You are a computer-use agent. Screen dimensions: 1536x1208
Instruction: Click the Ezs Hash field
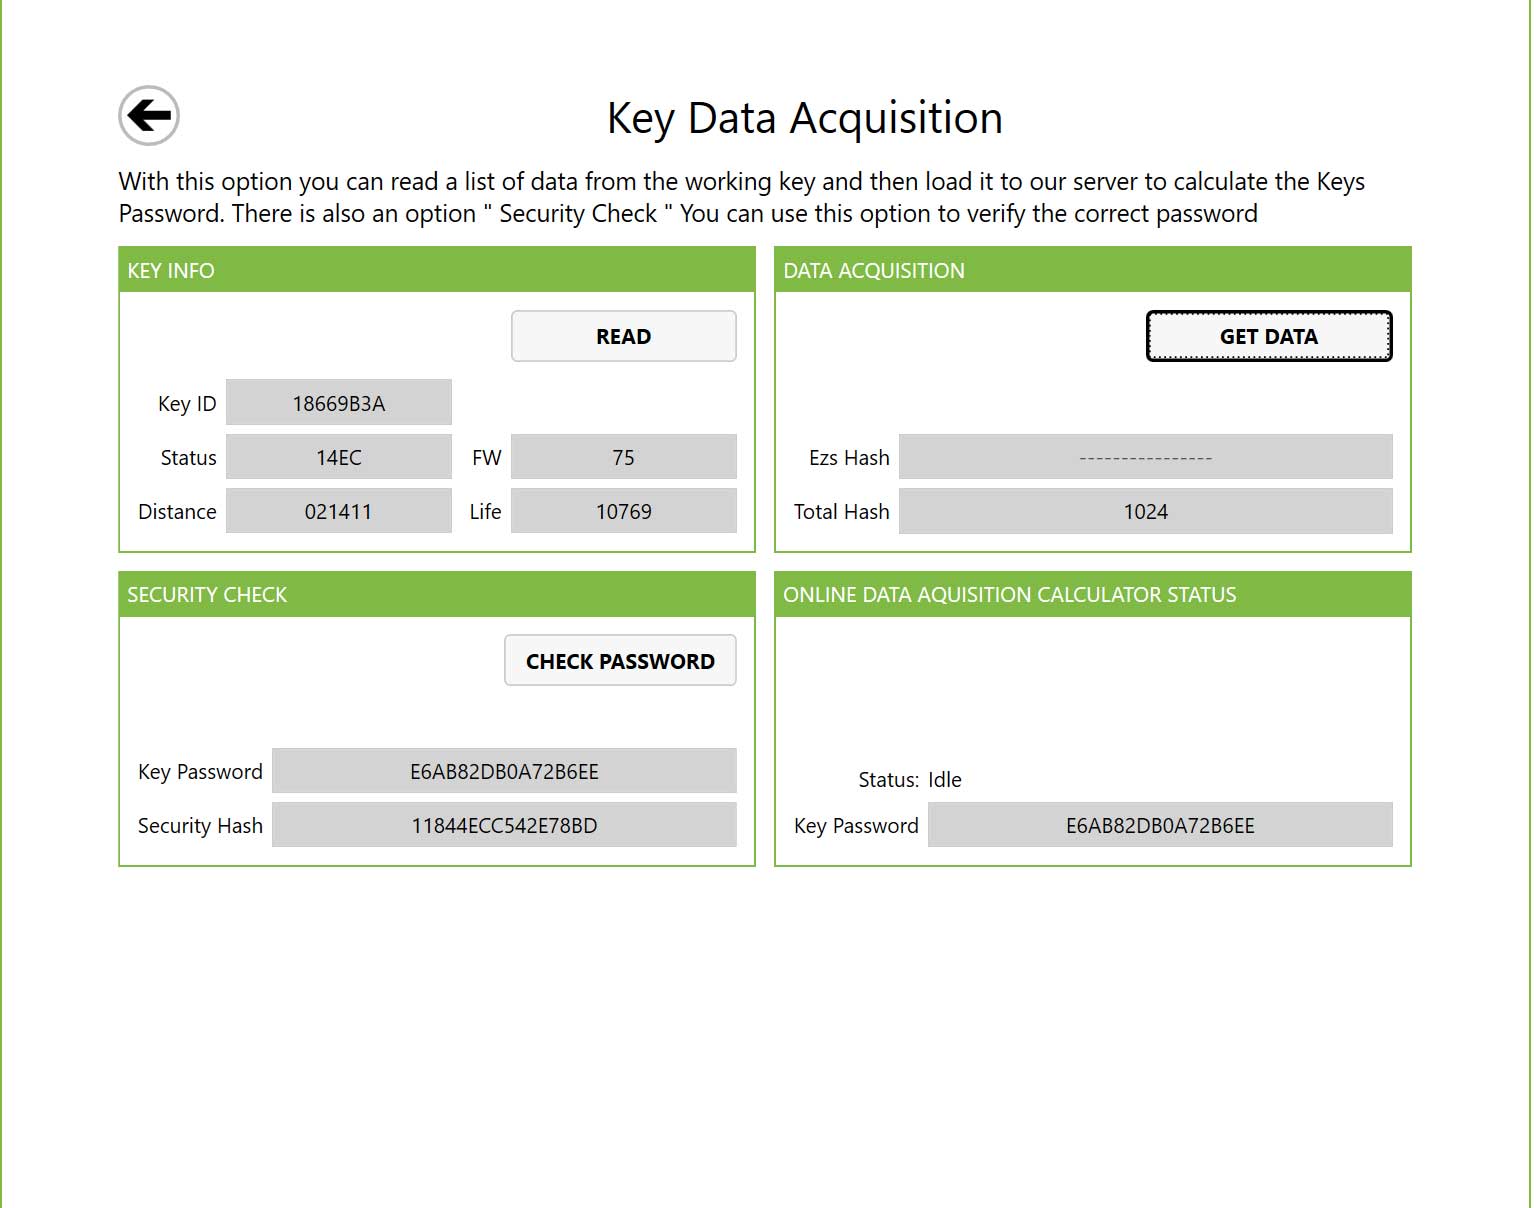[1145, 457]
